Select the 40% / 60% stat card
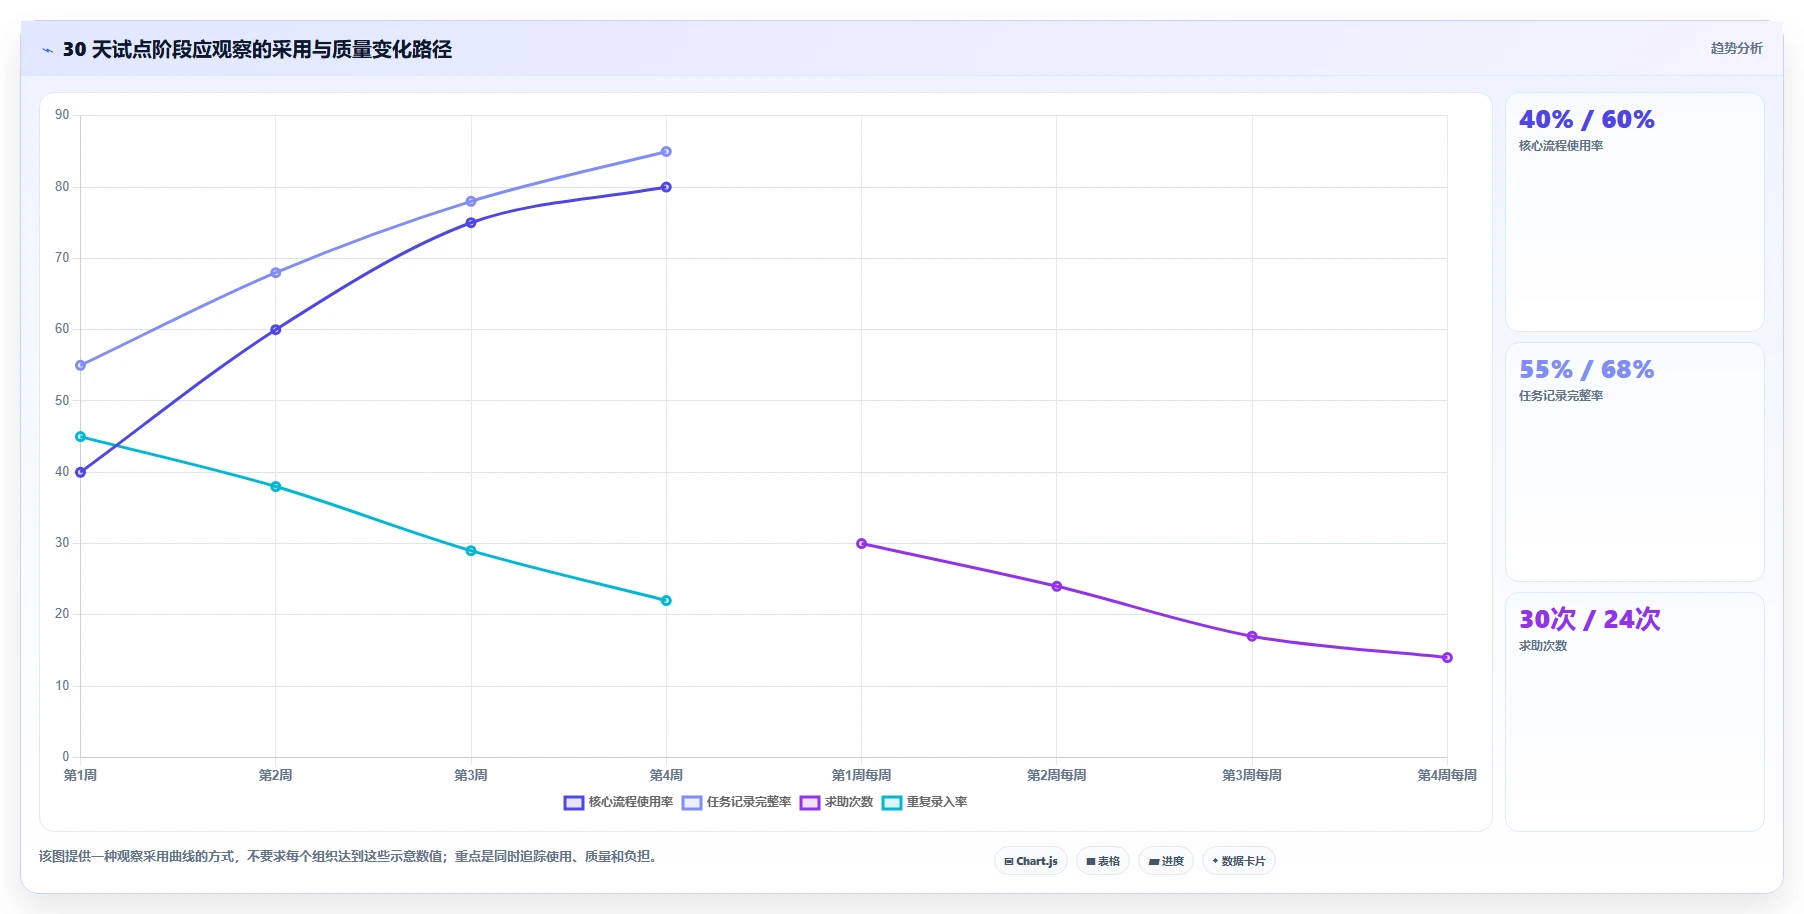The width and height of the screenshot is (1804, 914). click(x=1635, y=212)
